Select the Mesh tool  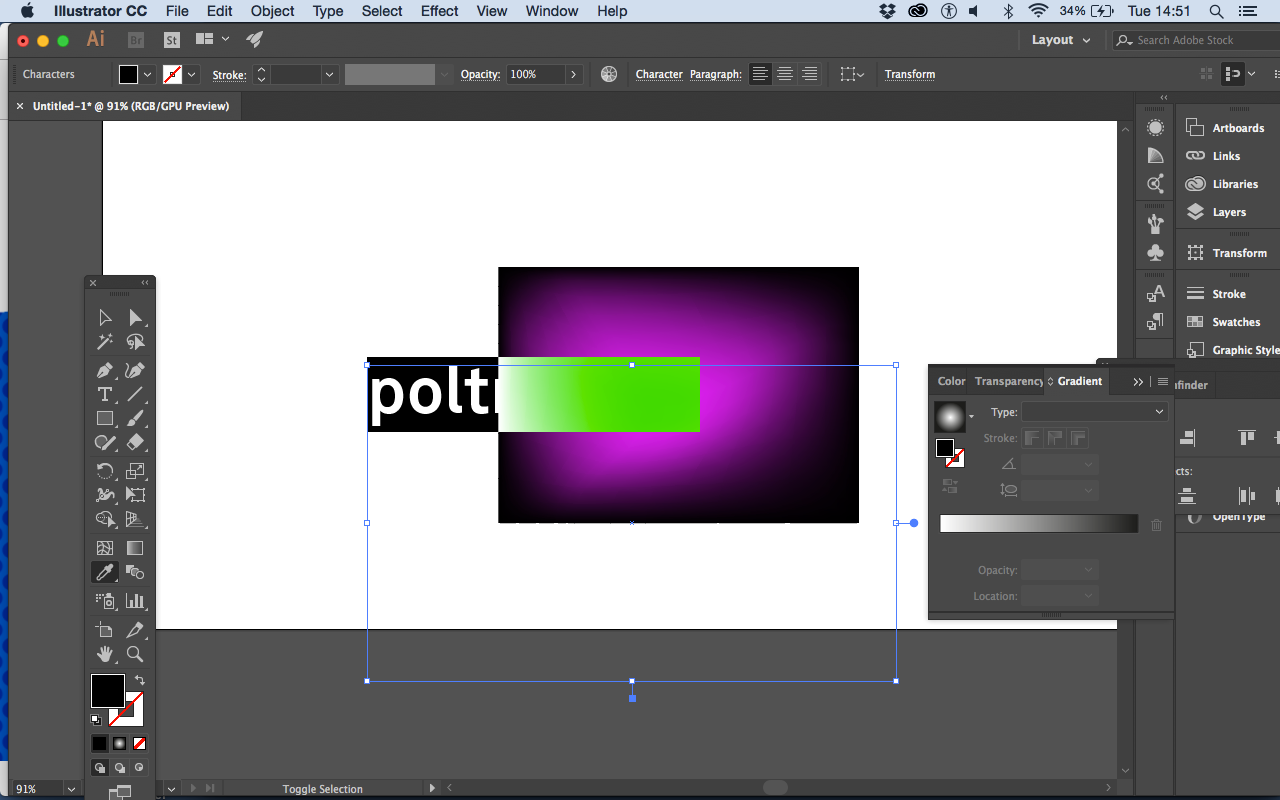[x=105, y=548]
